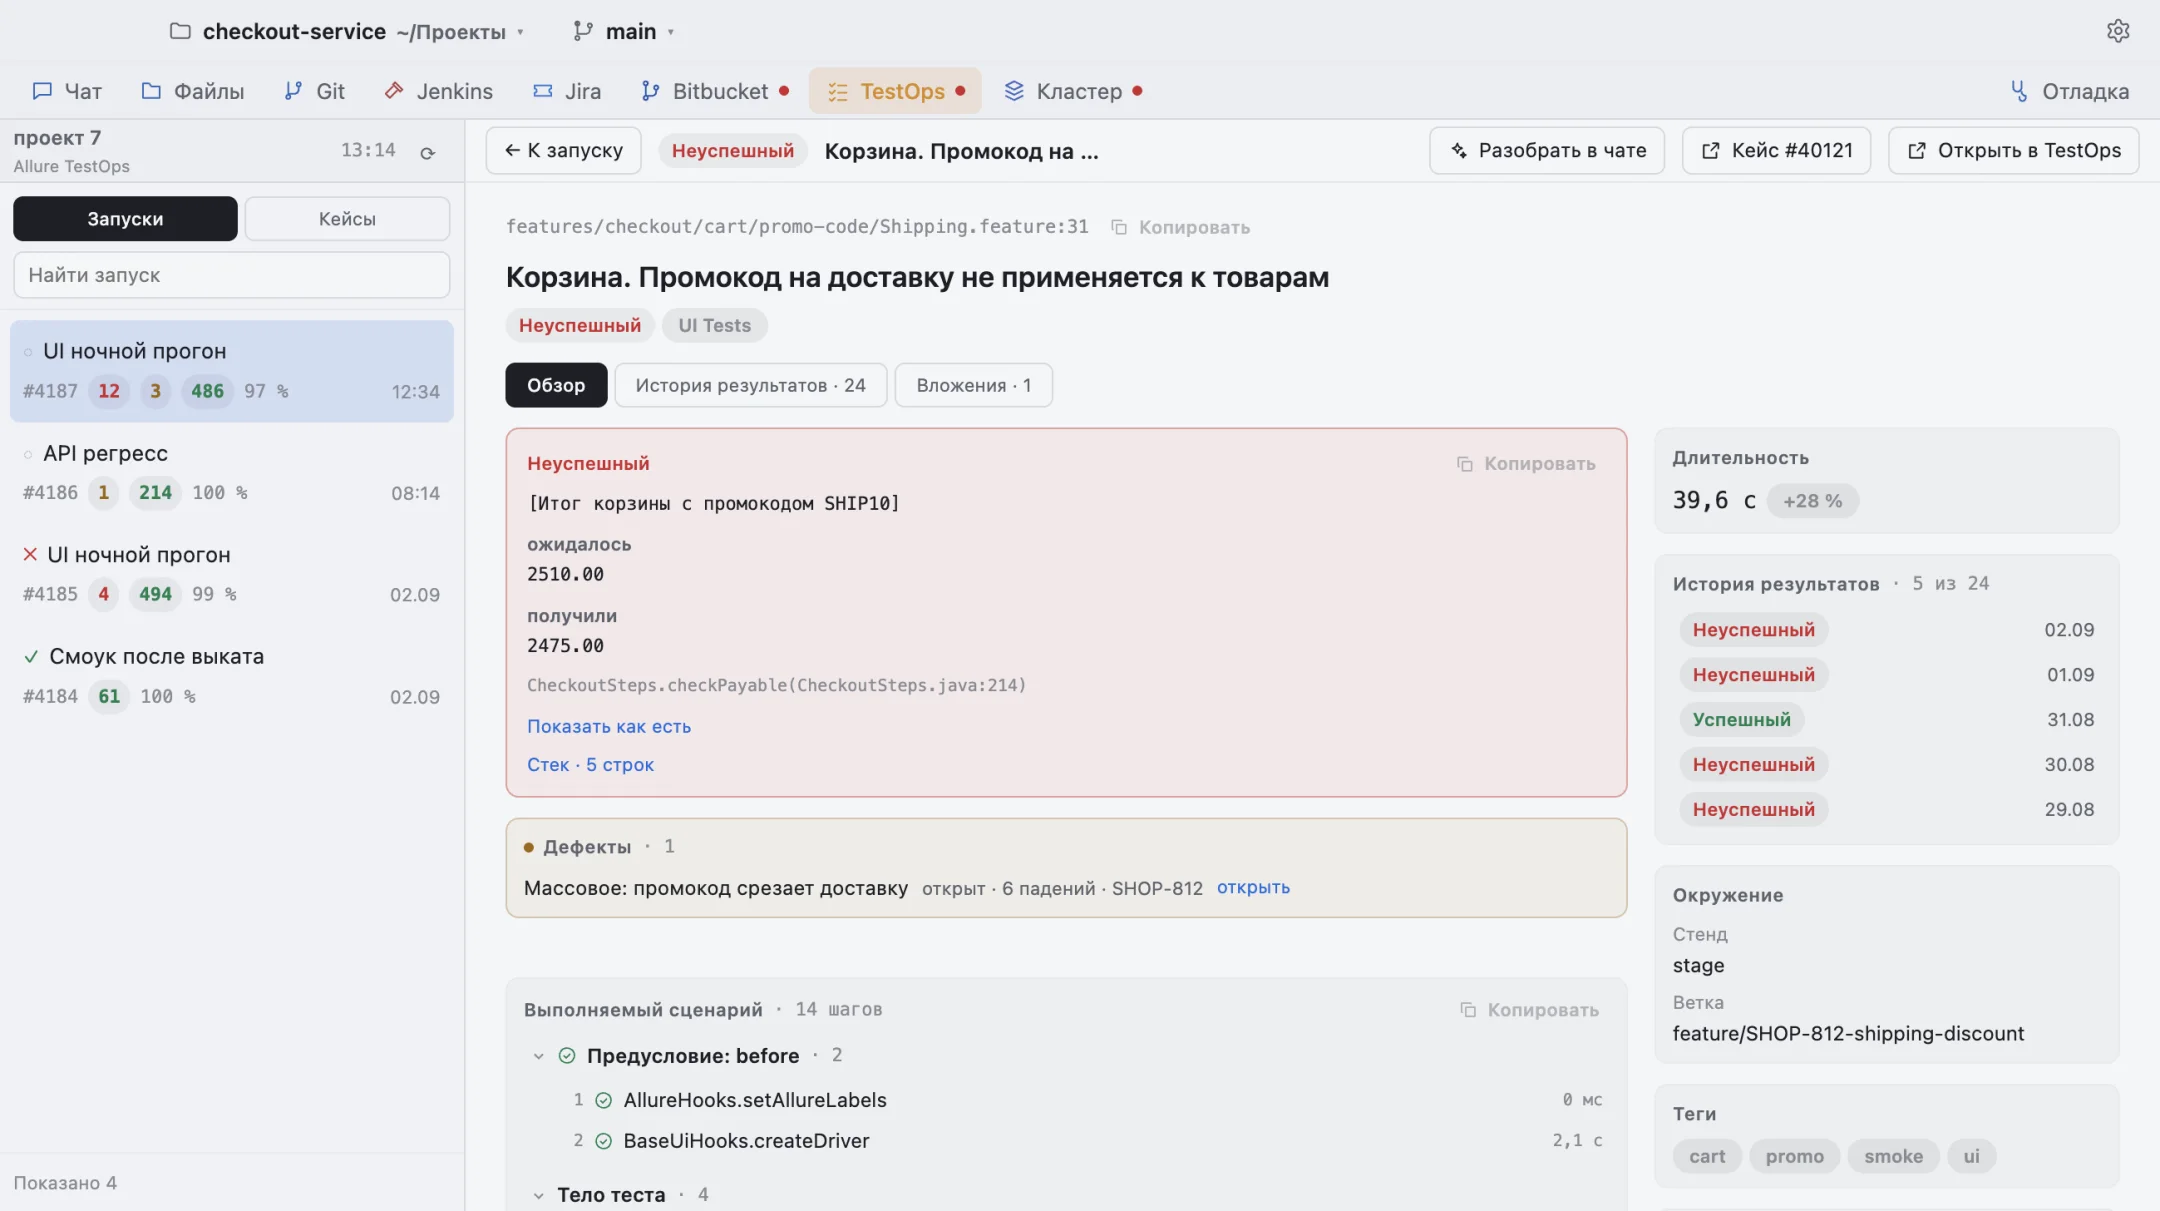Switch to the Кейсы segment
2160x1211 pixels.
[x=347, y=218]
